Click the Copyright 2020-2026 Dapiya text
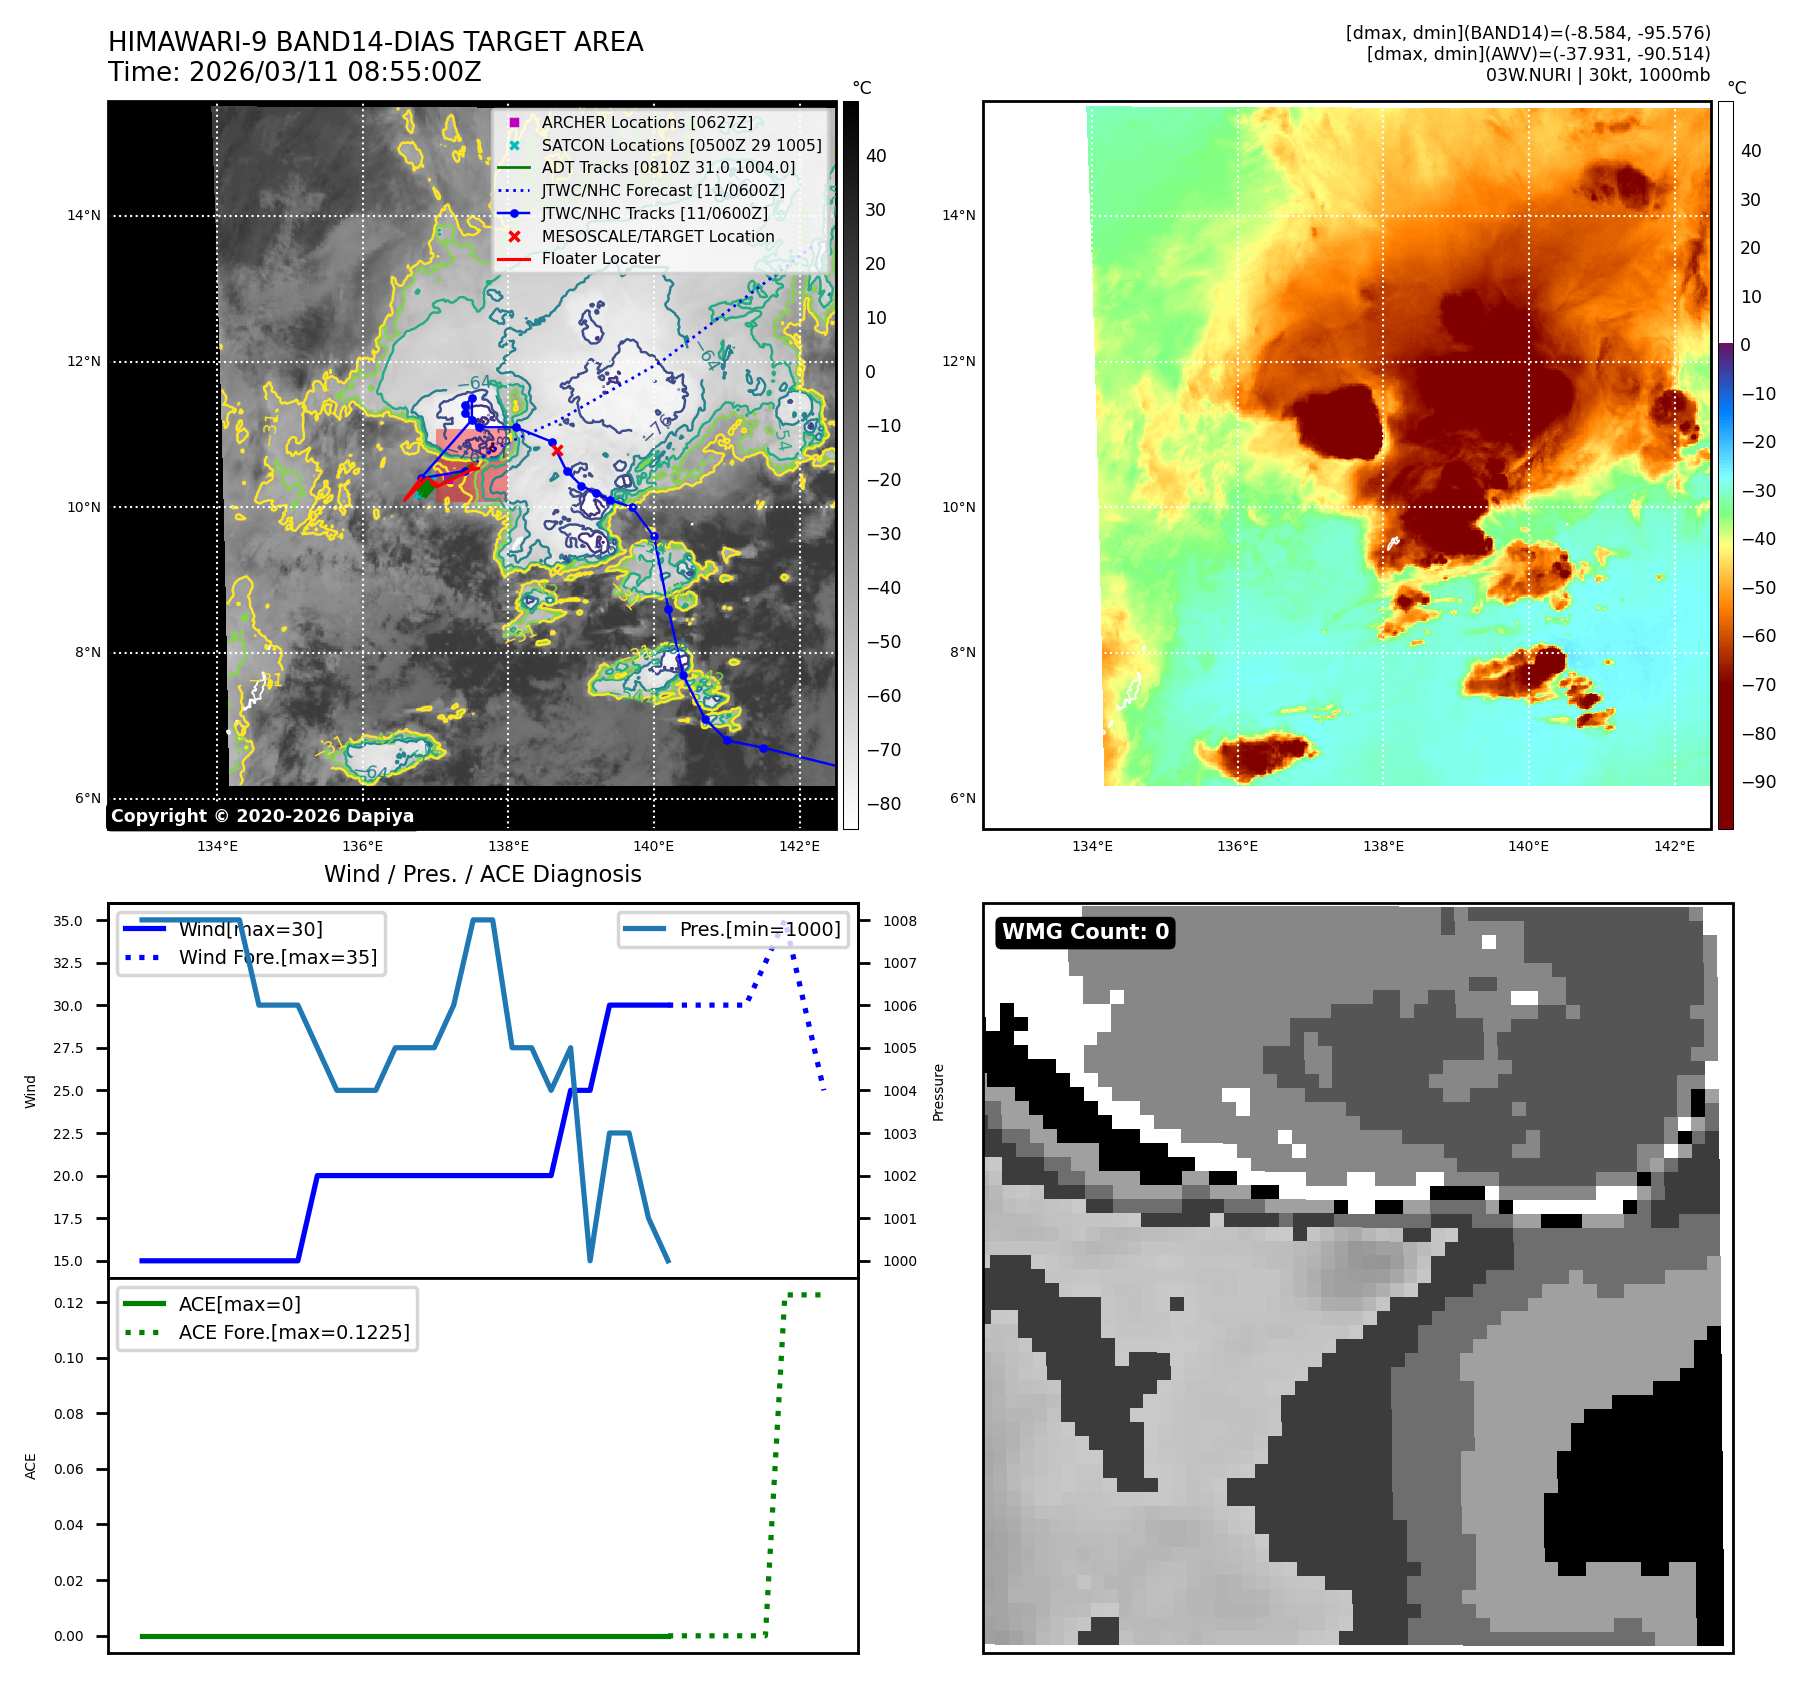The width and height of the screenshot is (1801, 1690). [x=262, y=816]
